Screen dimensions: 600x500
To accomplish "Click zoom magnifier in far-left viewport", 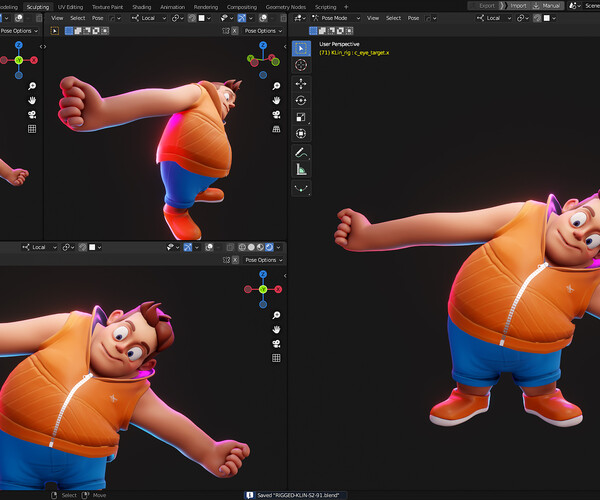I will click(x=32, y=86).
